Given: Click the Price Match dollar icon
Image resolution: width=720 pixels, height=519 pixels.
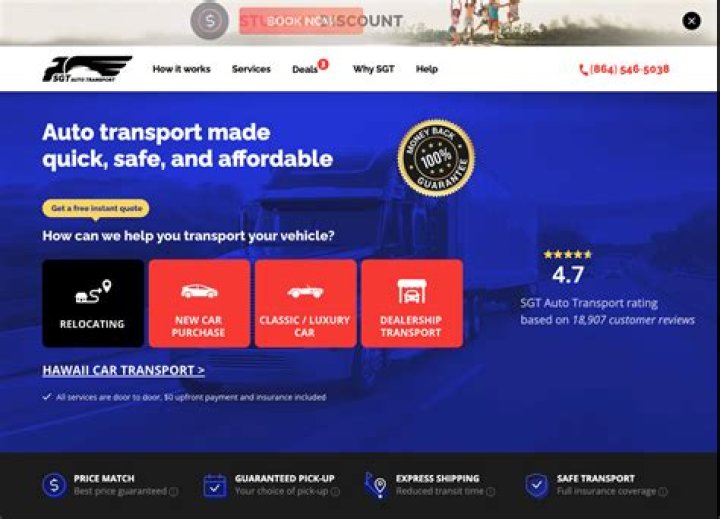Looking at the screenshot, I should (55, 485).
